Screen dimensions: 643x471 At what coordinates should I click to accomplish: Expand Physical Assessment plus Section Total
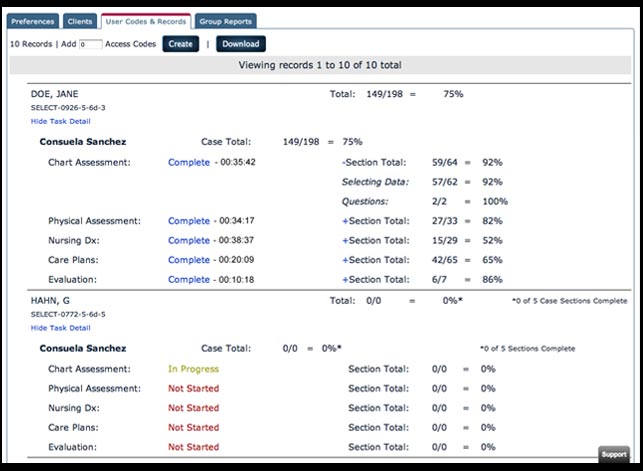[x=345, y=221]
